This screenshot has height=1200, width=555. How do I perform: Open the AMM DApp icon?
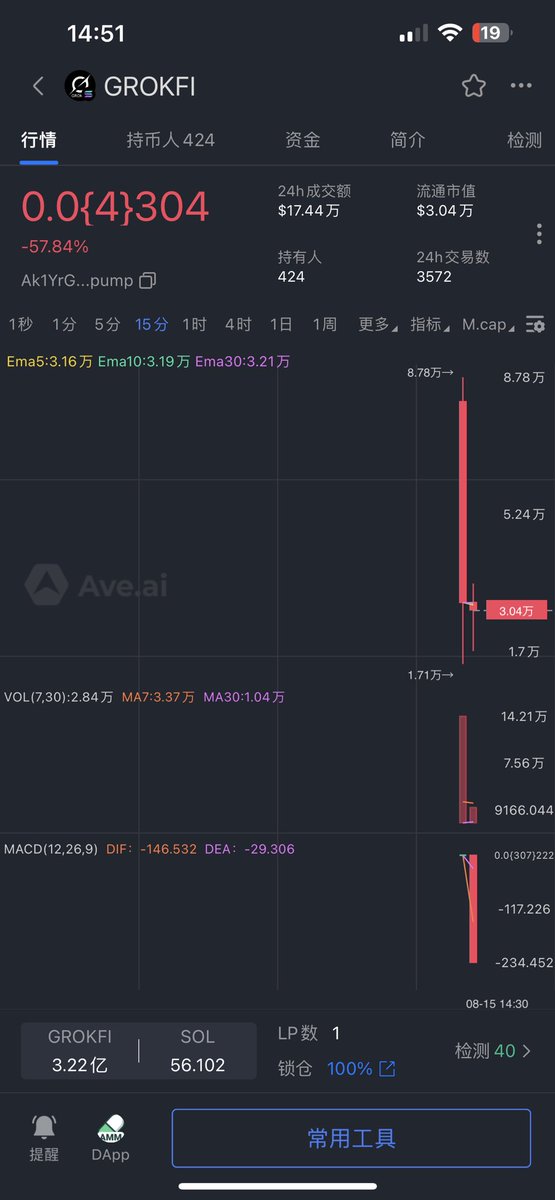point(110,1128)
